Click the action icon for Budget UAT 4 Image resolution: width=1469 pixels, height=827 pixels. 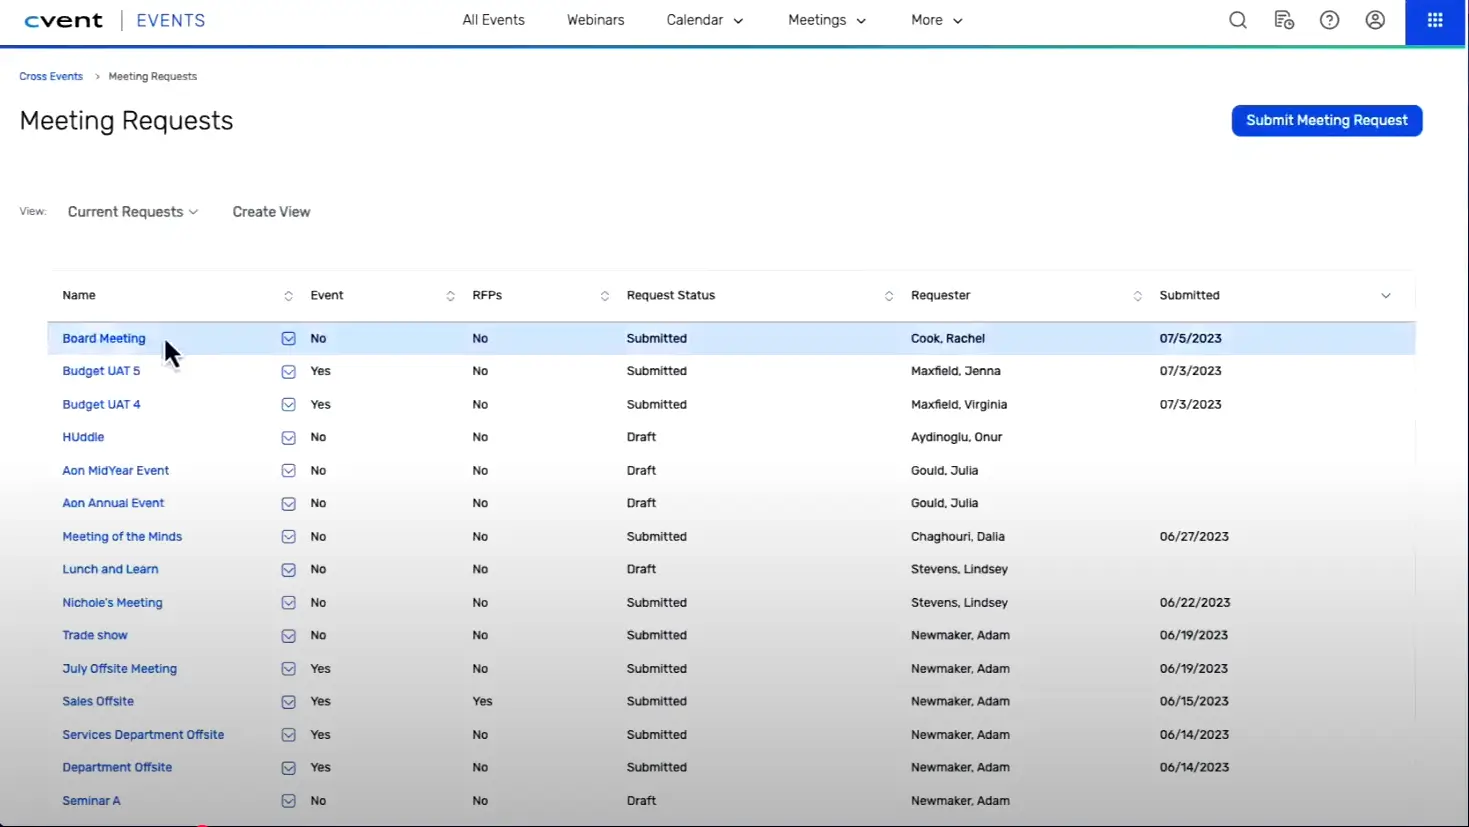point(288,405)
